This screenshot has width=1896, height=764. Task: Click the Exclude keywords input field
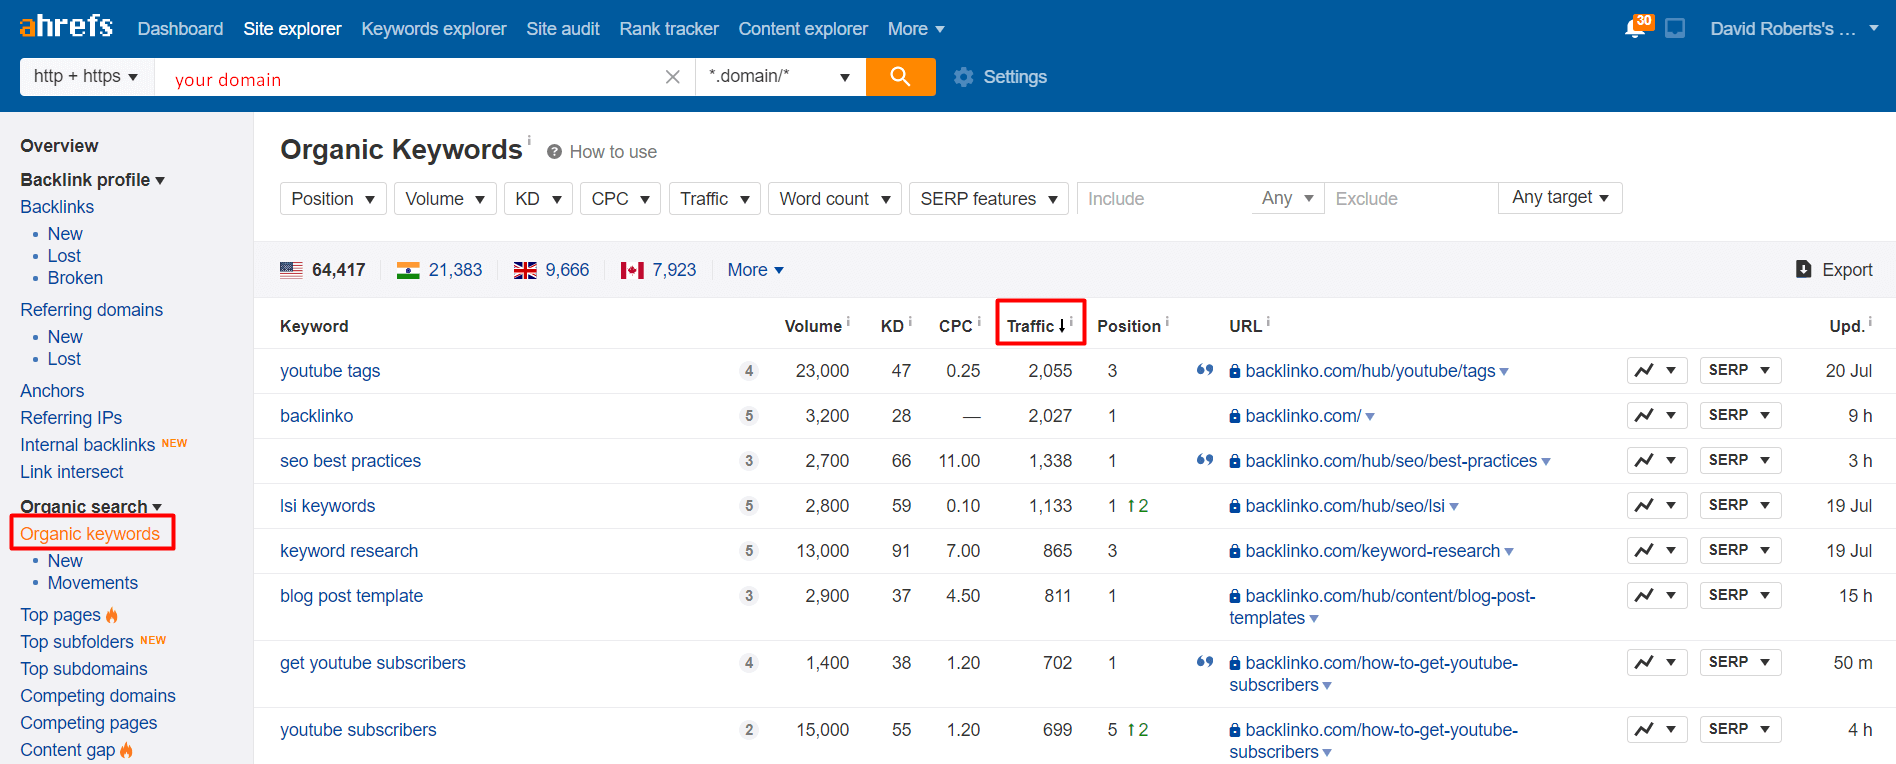[x=1411, y=199]
